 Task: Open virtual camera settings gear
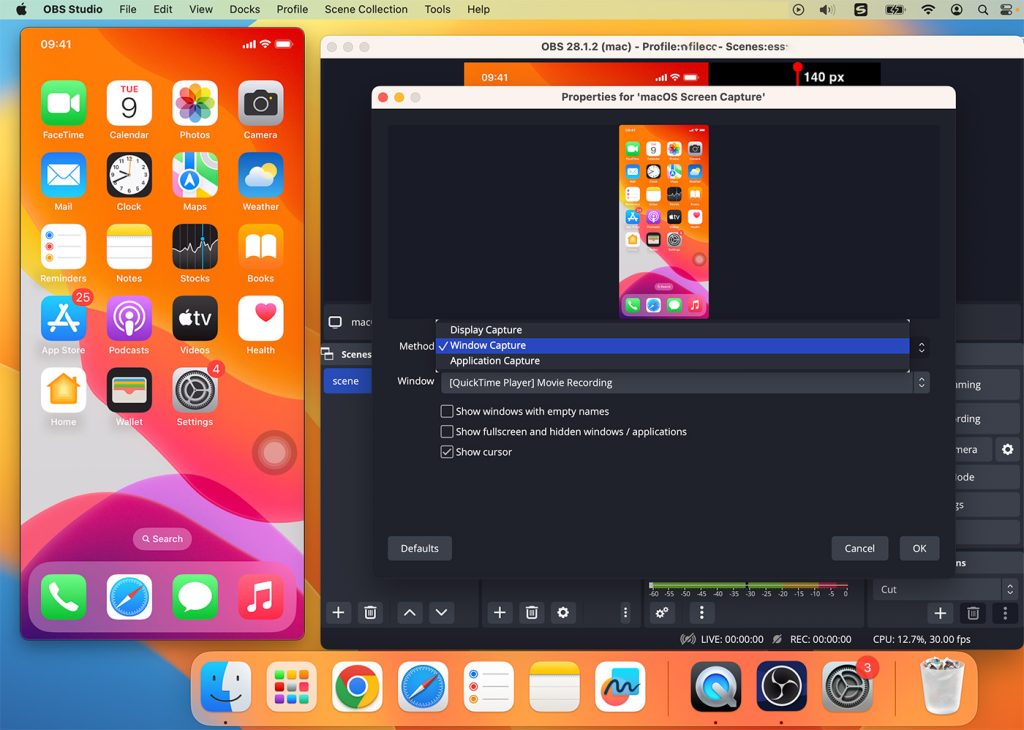point(1007,450)
